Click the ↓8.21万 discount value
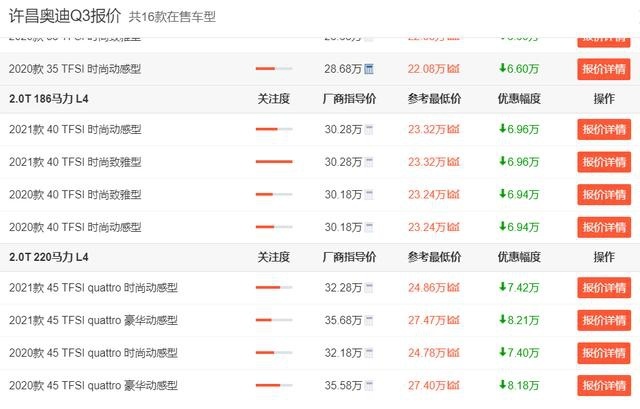Screen dimensions: 640x409 point(519,320)
